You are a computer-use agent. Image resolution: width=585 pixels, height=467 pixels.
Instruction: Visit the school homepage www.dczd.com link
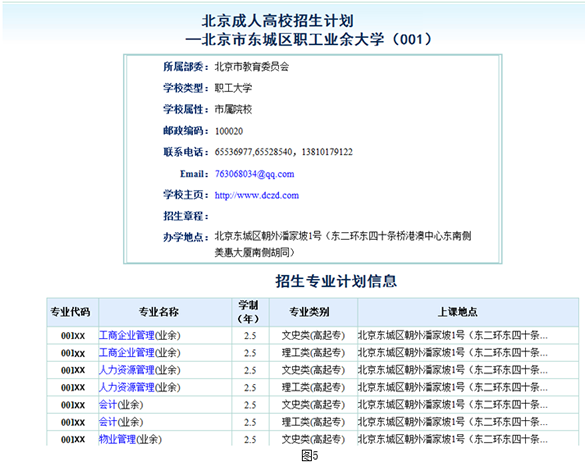[257, 195]
